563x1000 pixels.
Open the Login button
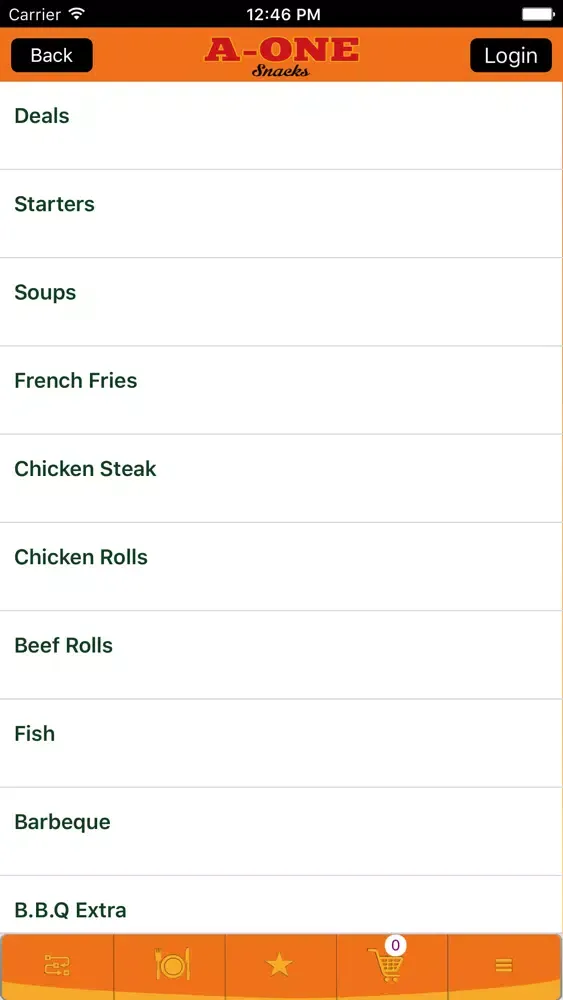click(511, 55)
